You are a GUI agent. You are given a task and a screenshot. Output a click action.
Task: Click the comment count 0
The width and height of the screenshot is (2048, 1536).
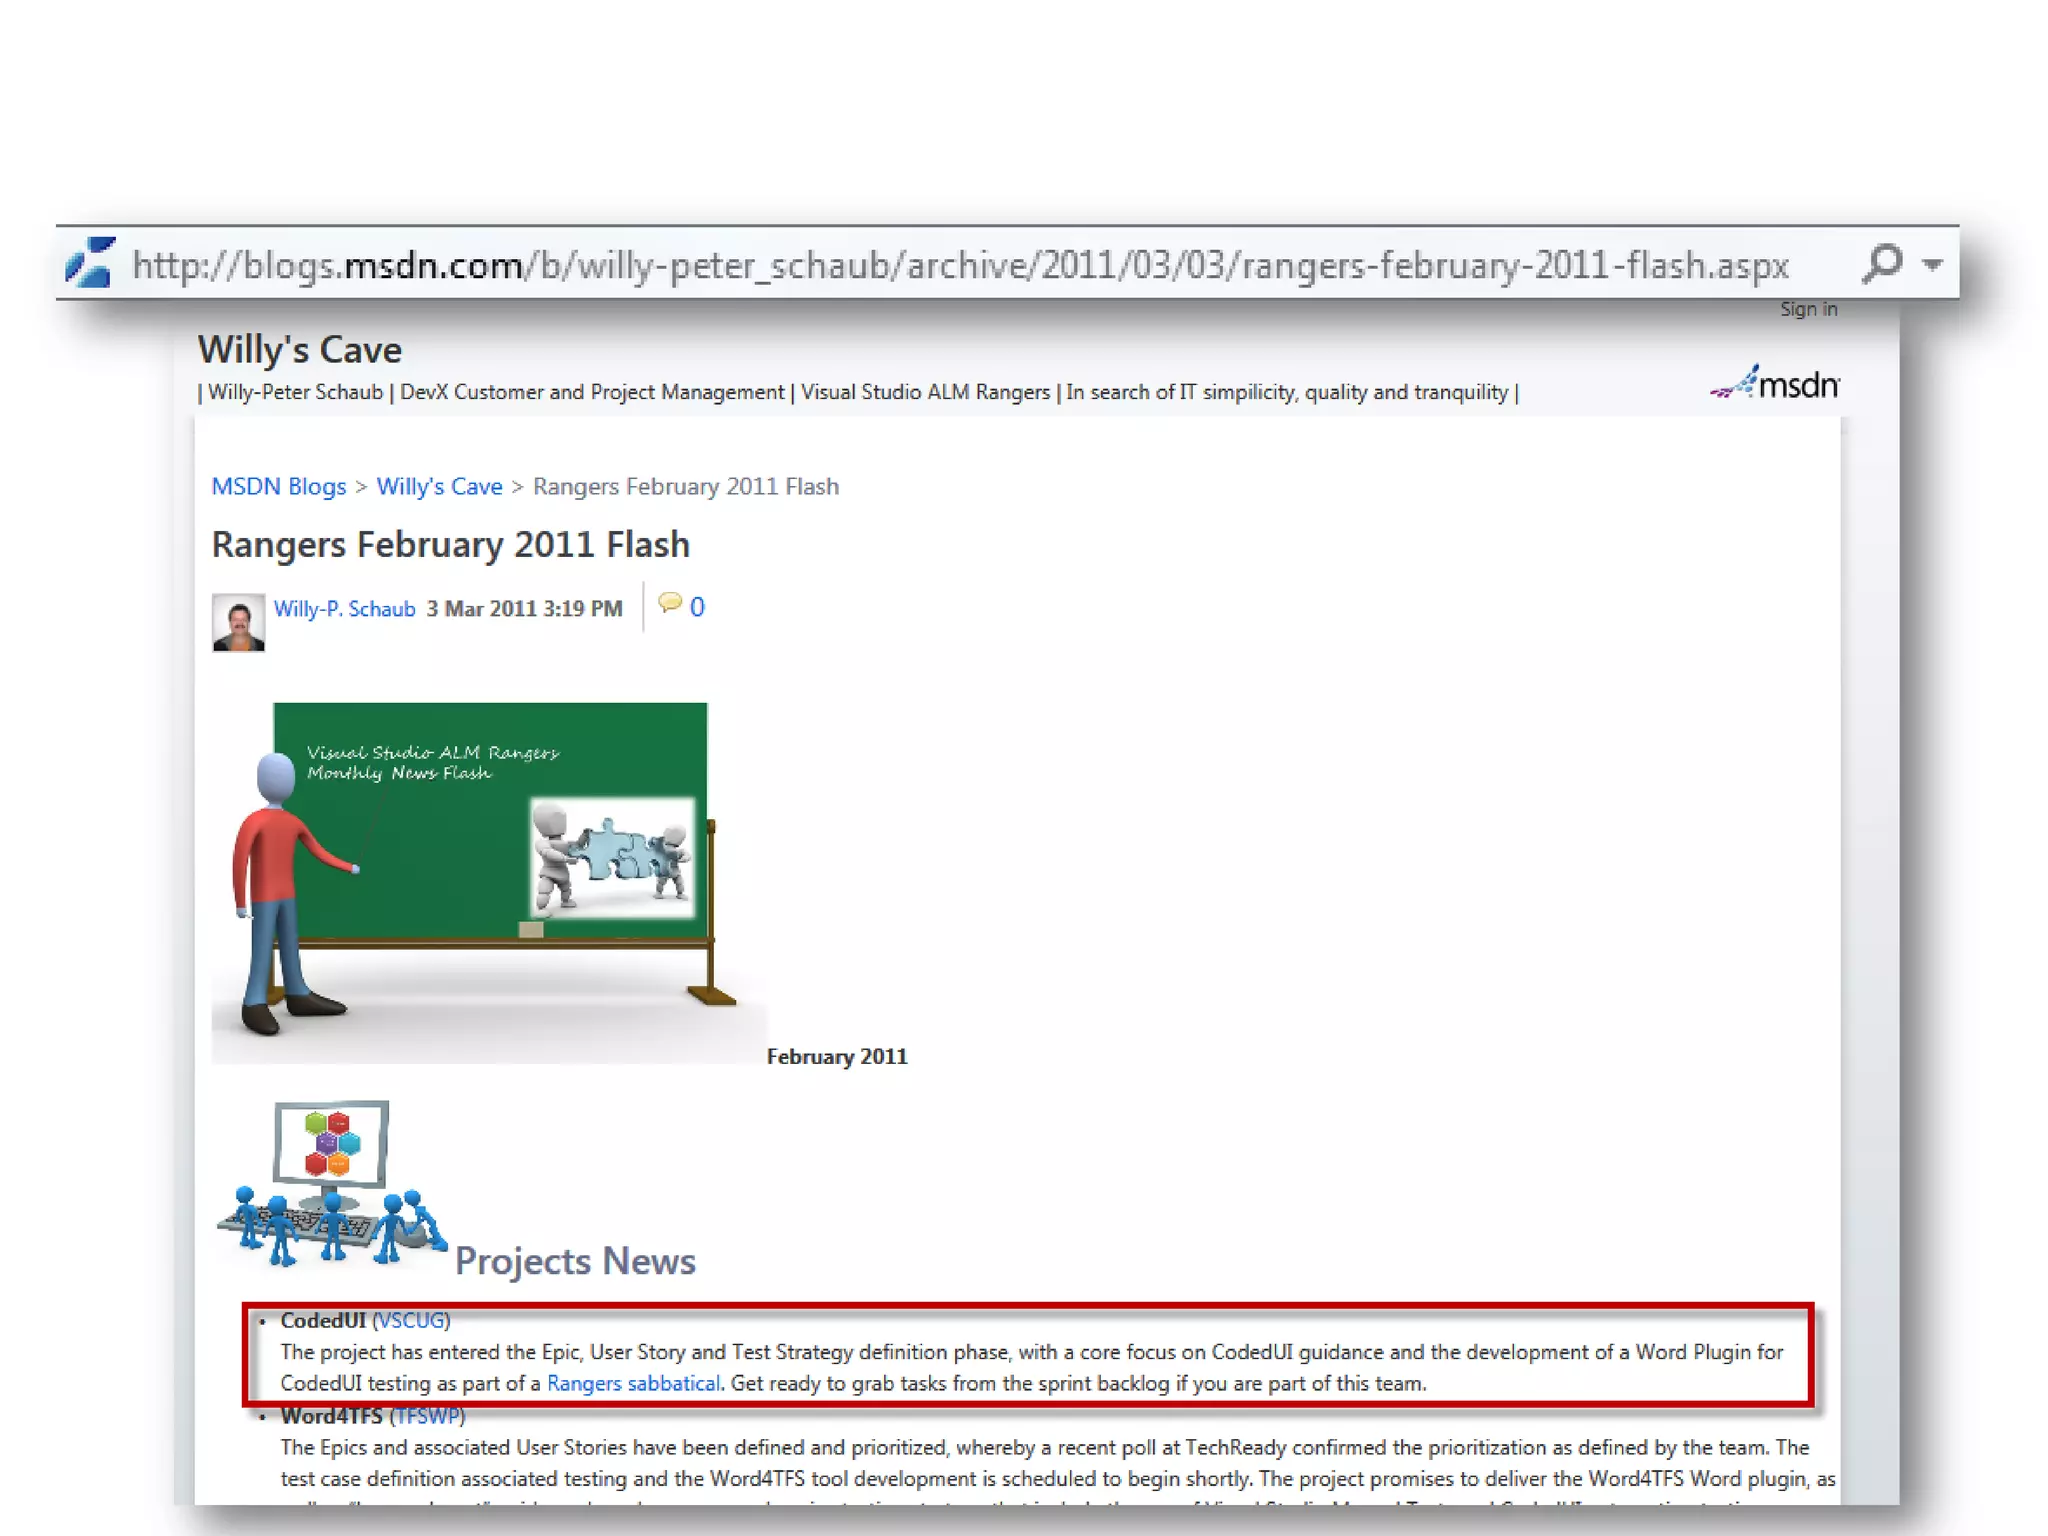697,607
